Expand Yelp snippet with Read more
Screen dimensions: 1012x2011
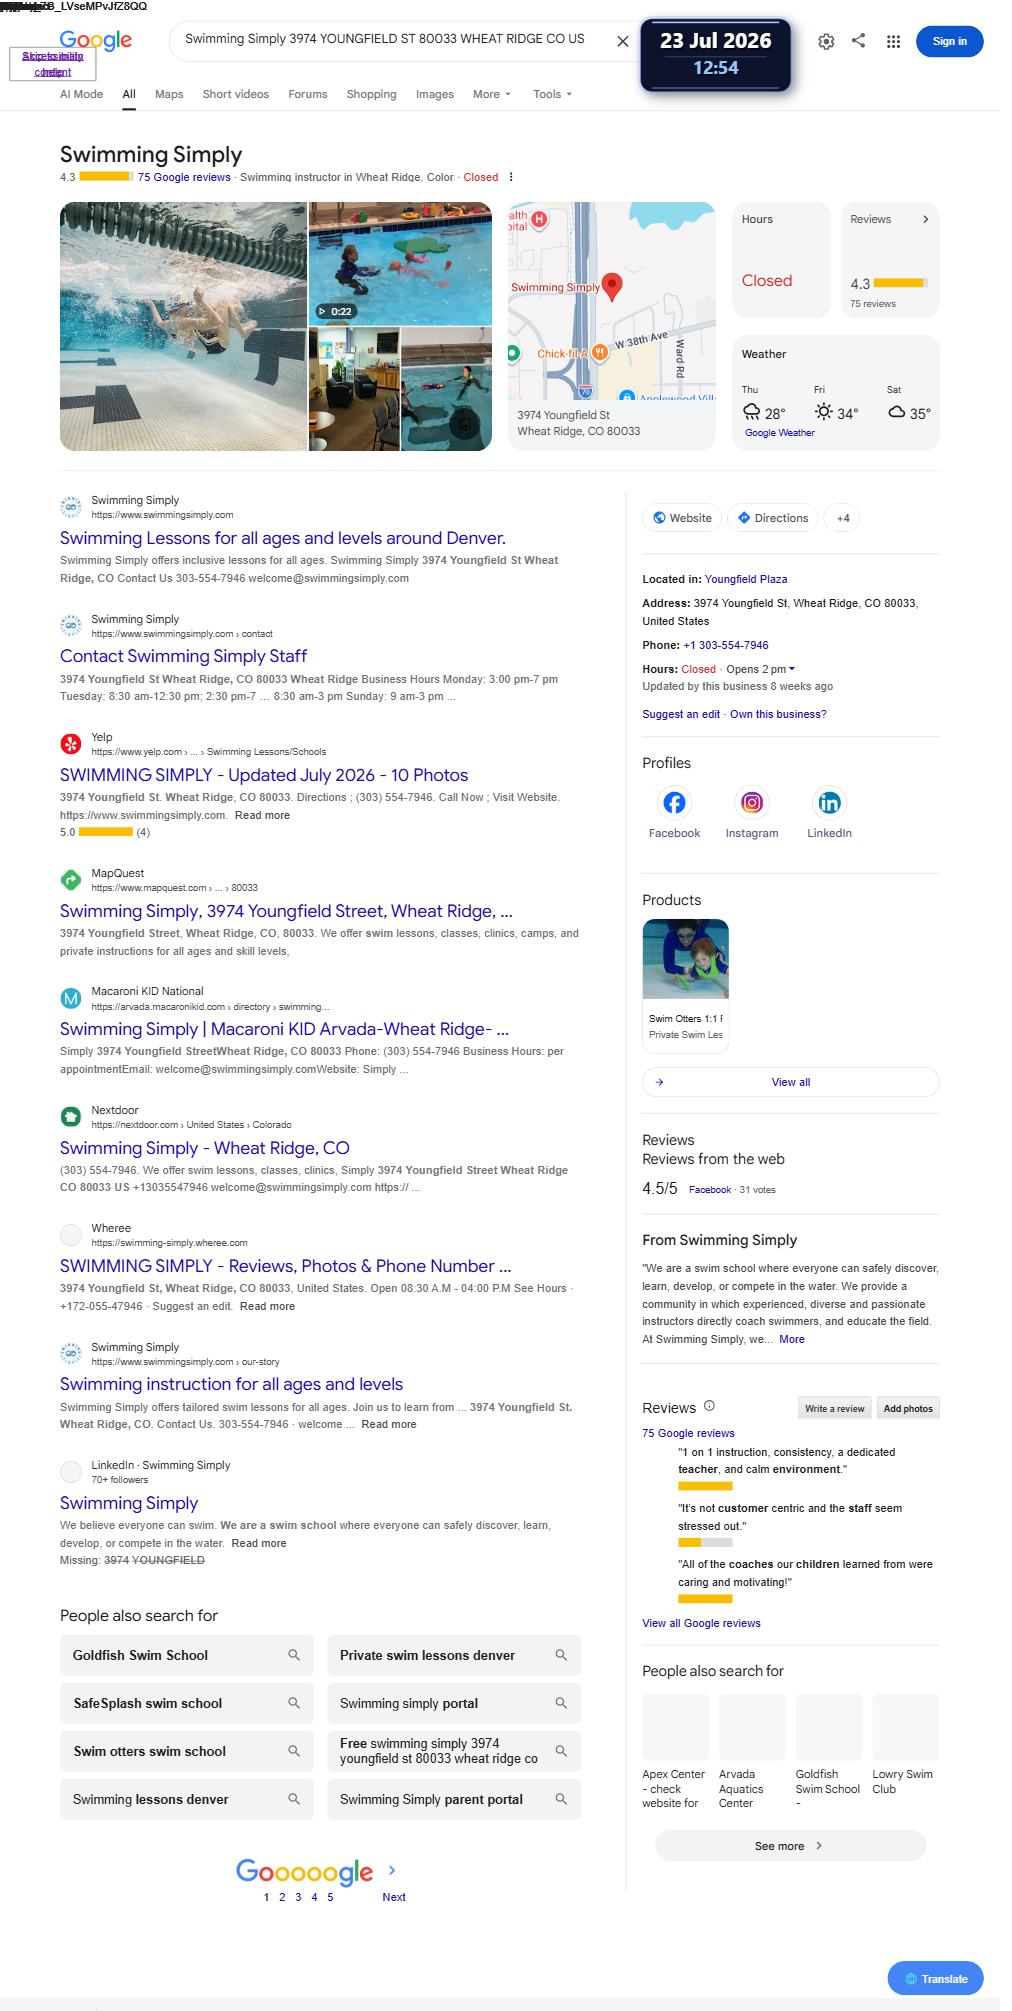[x=262, y=815]
